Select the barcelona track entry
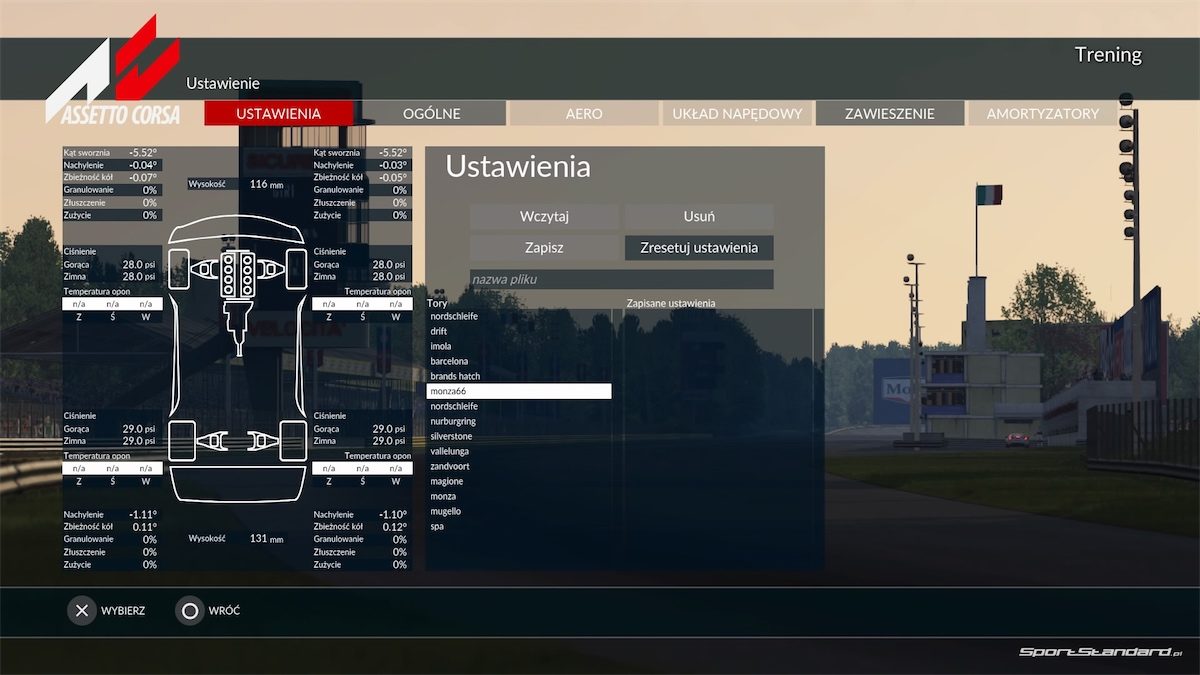Image resolution: width=1200 pixels, height=675 pixels. coord(519,361)
